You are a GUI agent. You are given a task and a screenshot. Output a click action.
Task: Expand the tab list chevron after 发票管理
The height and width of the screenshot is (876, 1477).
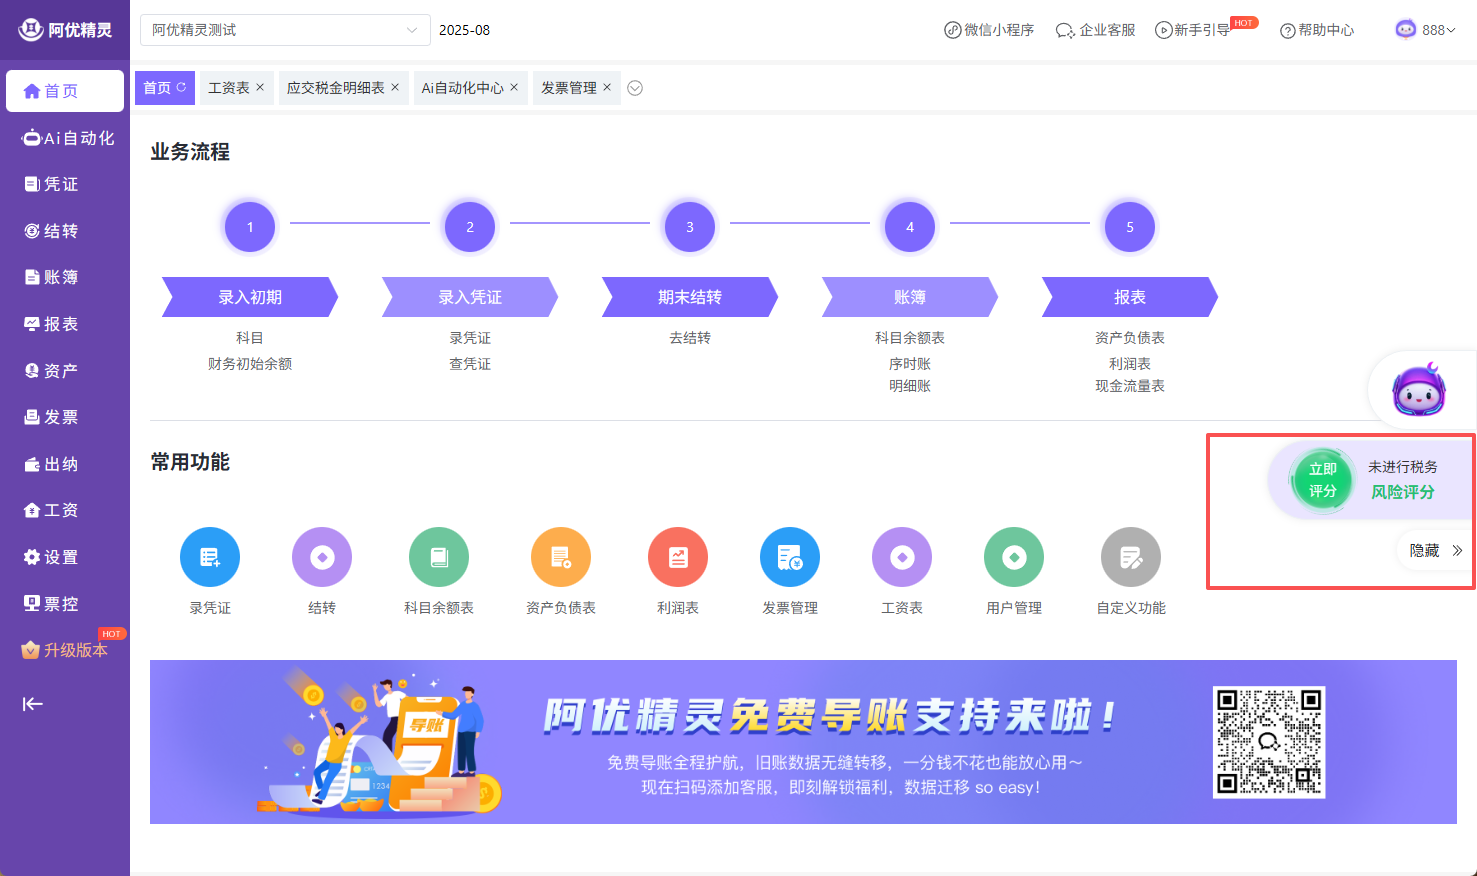coord(635,88)
